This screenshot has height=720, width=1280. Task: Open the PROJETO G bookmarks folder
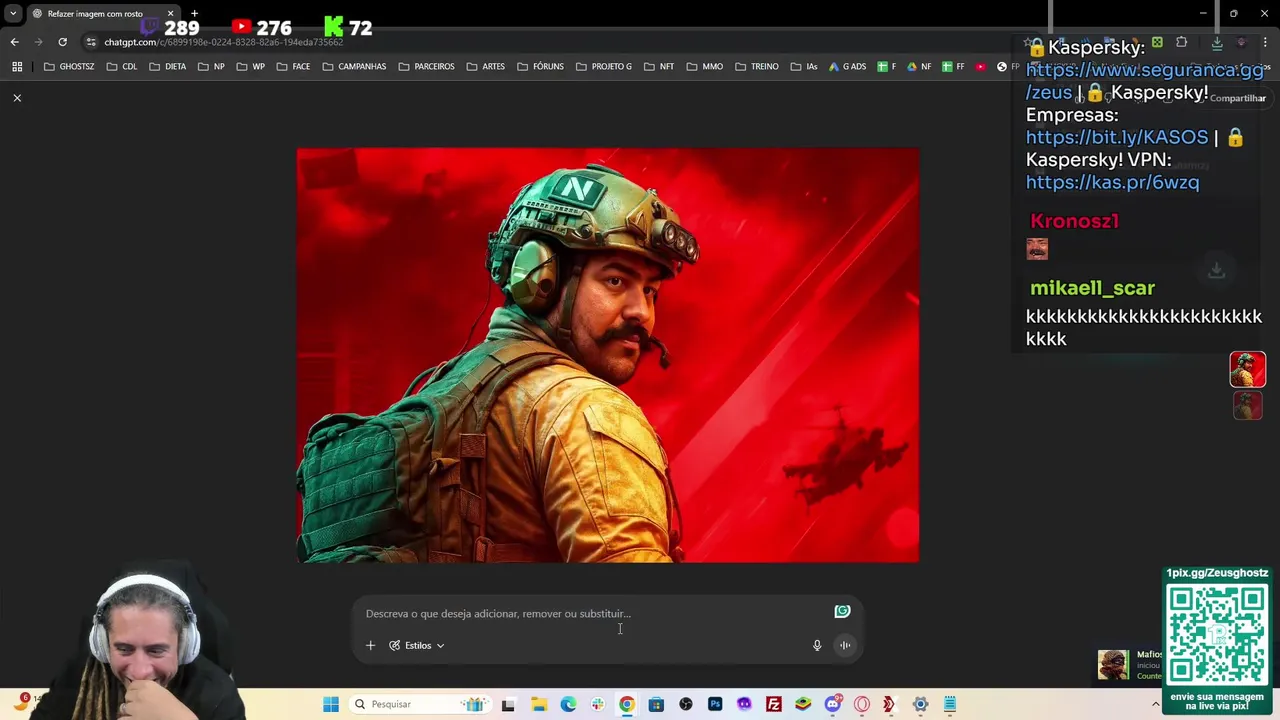click(603, 67)
